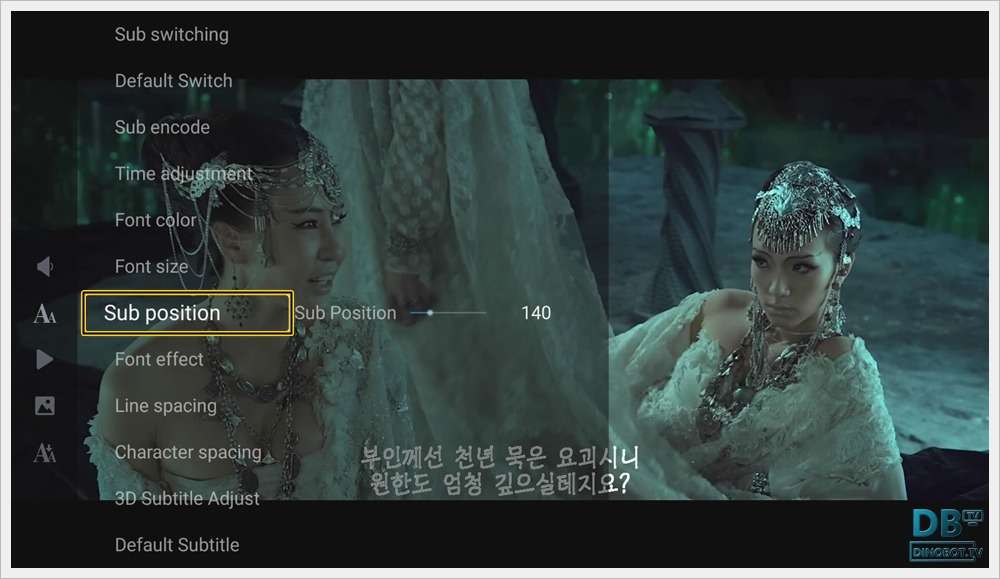The width and height of the screenshot is (1000, 579).
Task: Open Sub encode setting
Action: (x=162, y=128)
